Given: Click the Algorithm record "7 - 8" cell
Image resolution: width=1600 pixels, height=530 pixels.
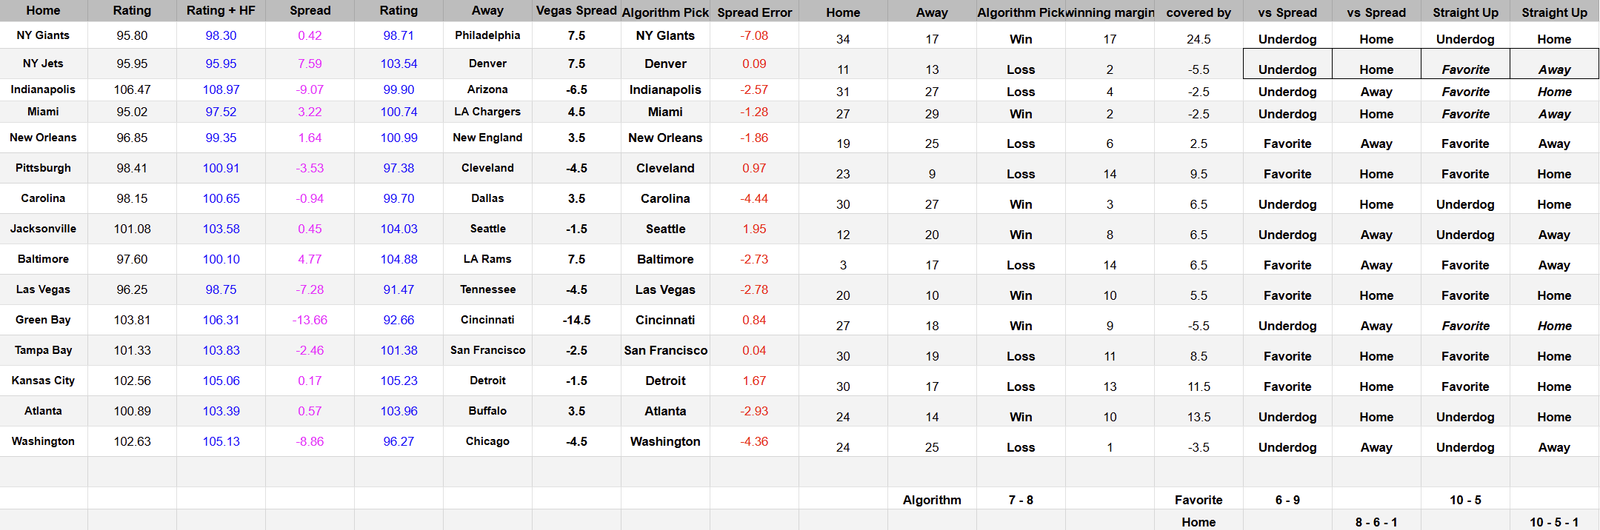Looking at the screenshot, I should pos(1020,500).
